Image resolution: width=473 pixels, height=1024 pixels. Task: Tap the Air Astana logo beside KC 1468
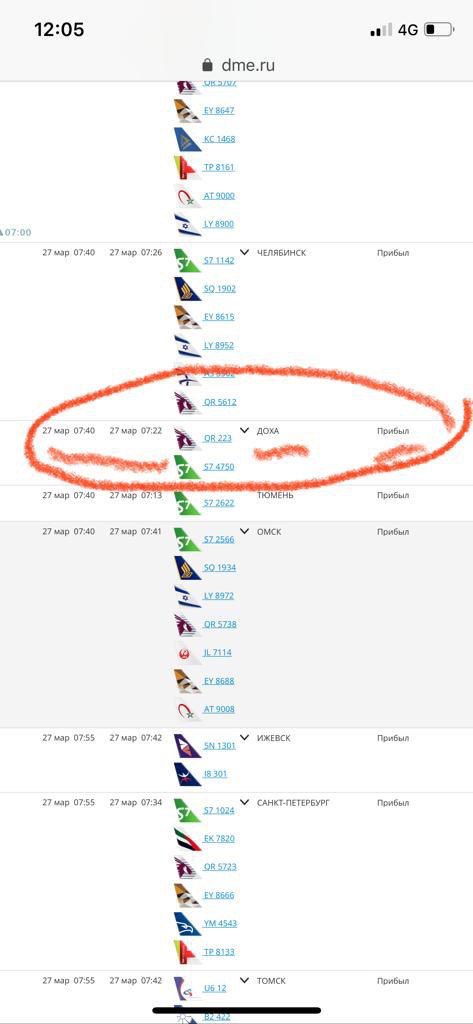click(x=188, y=140)
